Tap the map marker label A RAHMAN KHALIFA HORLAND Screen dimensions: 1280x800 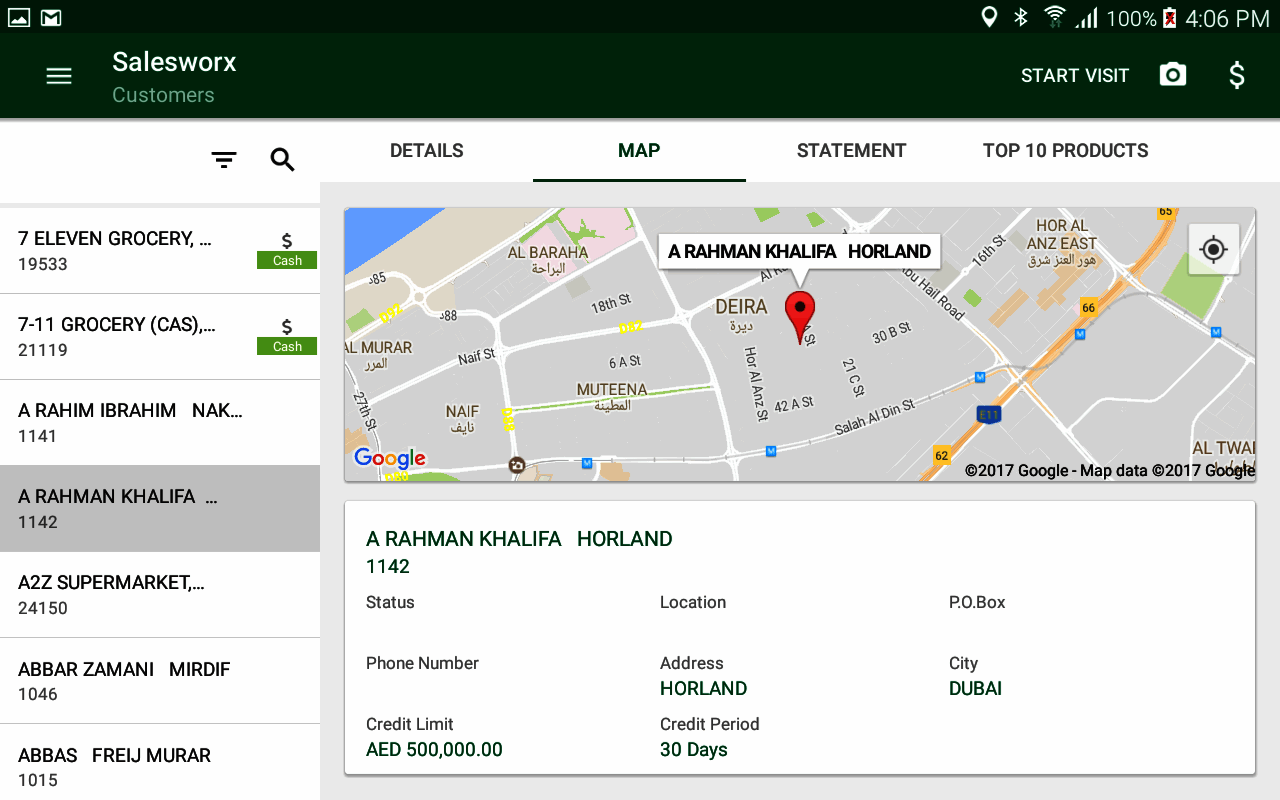pos(800,252)
